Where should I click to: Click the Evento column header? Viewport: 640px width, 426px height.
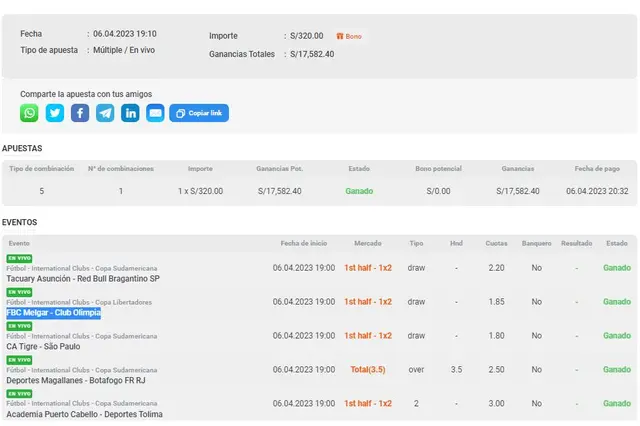pyautogui.click(x=19, y=243)
